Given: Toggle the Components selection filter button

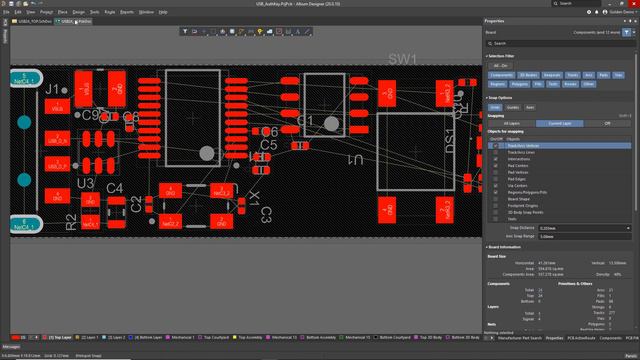Looking at the screenshot, I should tap(501, 75).
